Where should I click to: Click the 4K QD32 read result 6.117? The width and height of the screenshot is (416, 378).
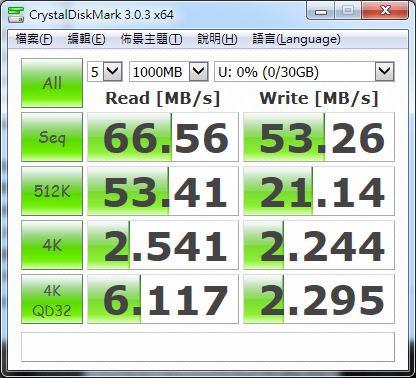[163, 299]
